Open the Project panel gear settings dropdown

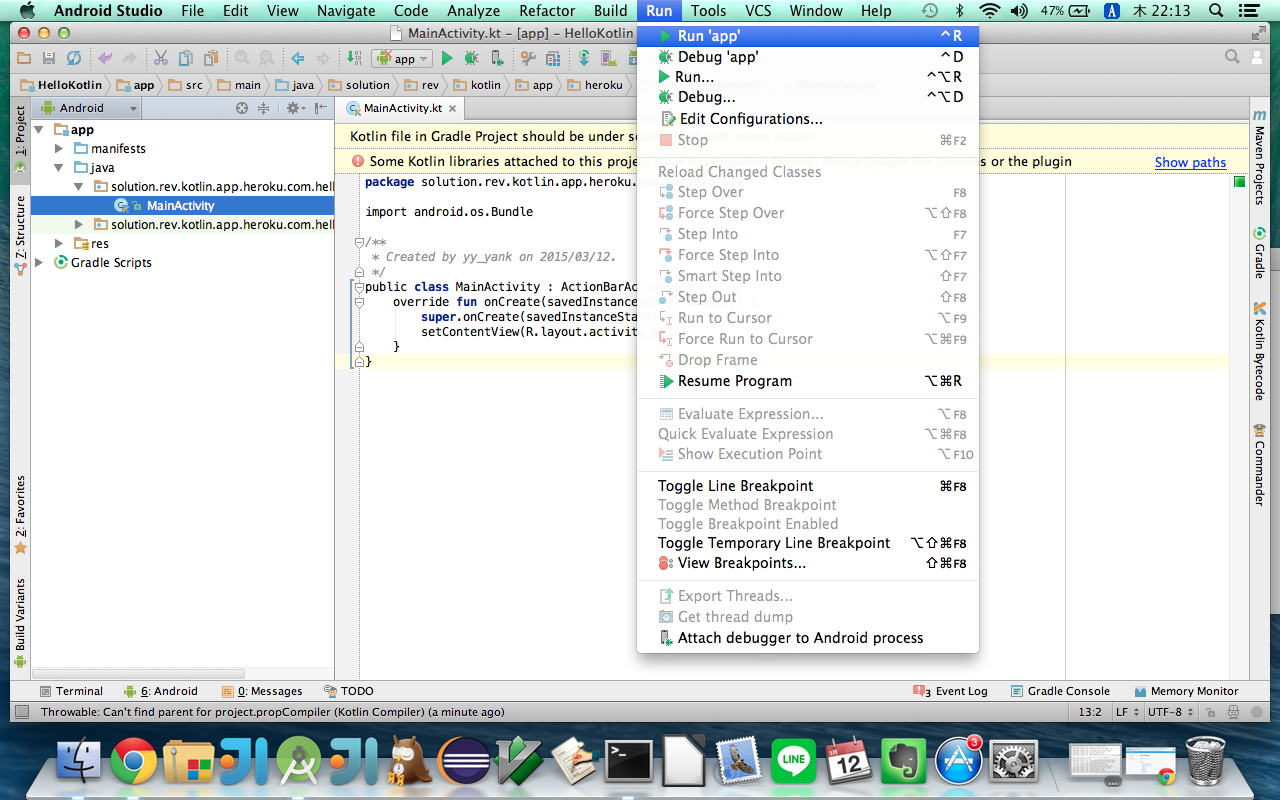coord(294,108)
